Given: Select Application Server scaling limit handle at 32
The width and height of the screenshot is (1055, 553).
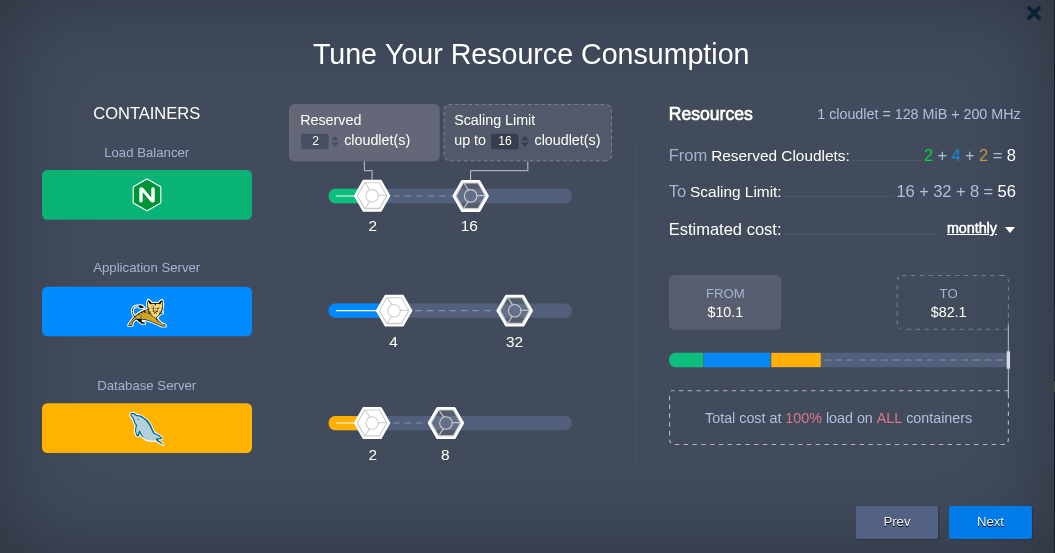Looking at the screenshot, I should (x=515, y=311).
